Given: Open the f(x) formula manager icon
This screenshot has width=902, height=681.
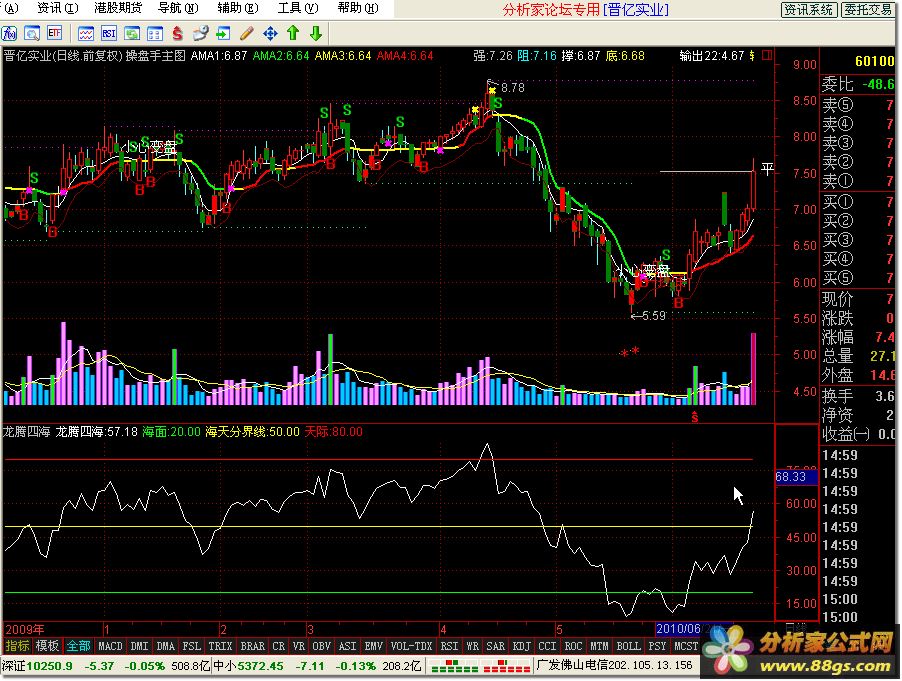Looking at the screenshot, I should [9, 34].
